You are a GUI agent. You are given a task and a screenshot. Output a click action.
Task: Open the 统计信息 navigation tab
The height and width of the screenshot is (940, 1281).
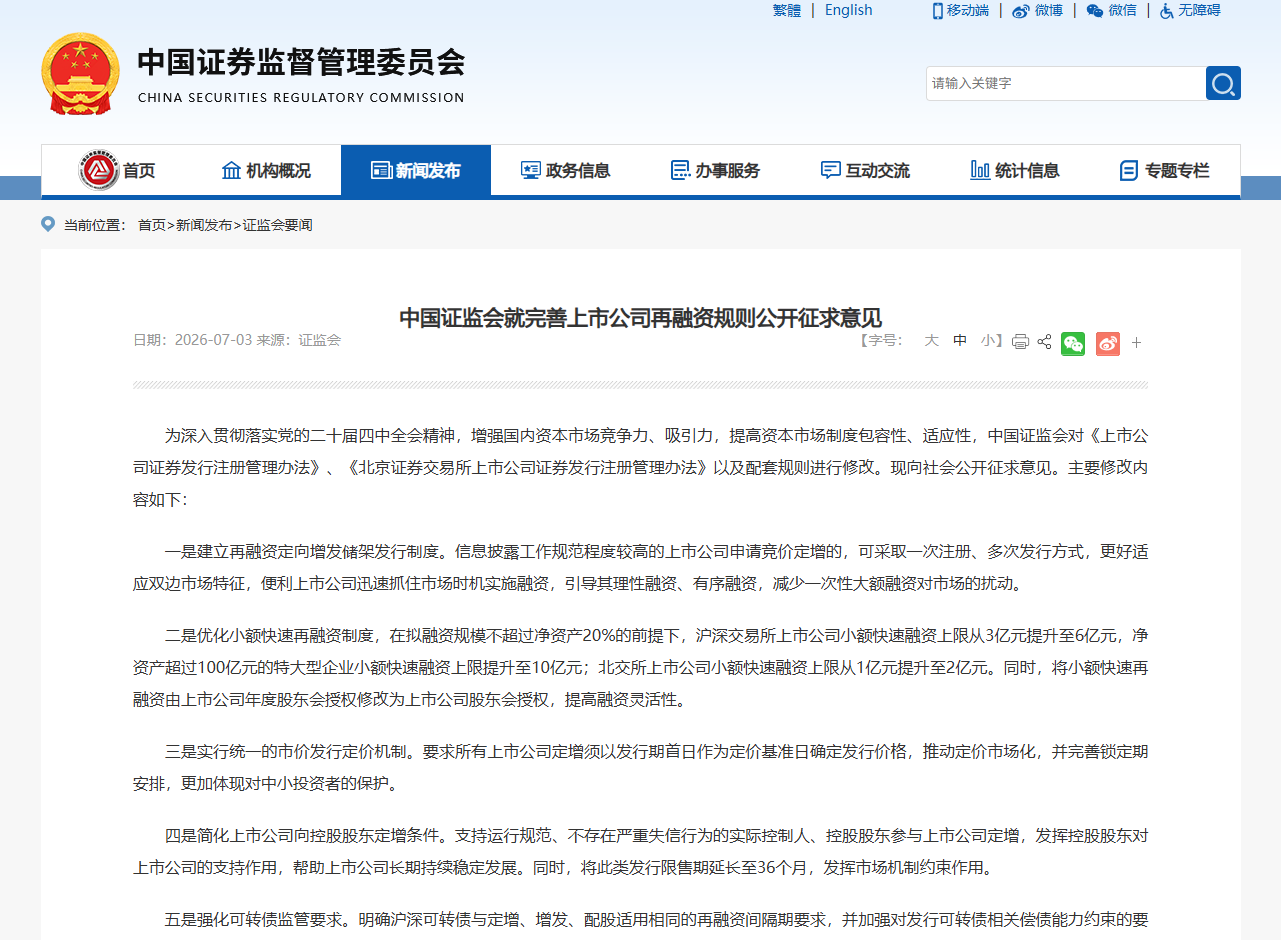pos(1016,170)
